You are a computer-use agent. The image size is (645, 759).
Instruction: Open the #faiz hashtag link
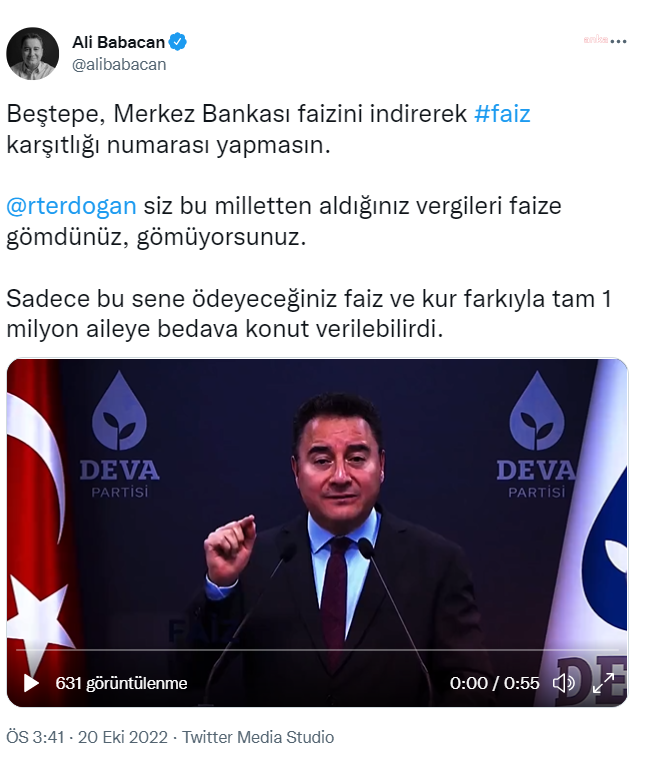[502, 114]
